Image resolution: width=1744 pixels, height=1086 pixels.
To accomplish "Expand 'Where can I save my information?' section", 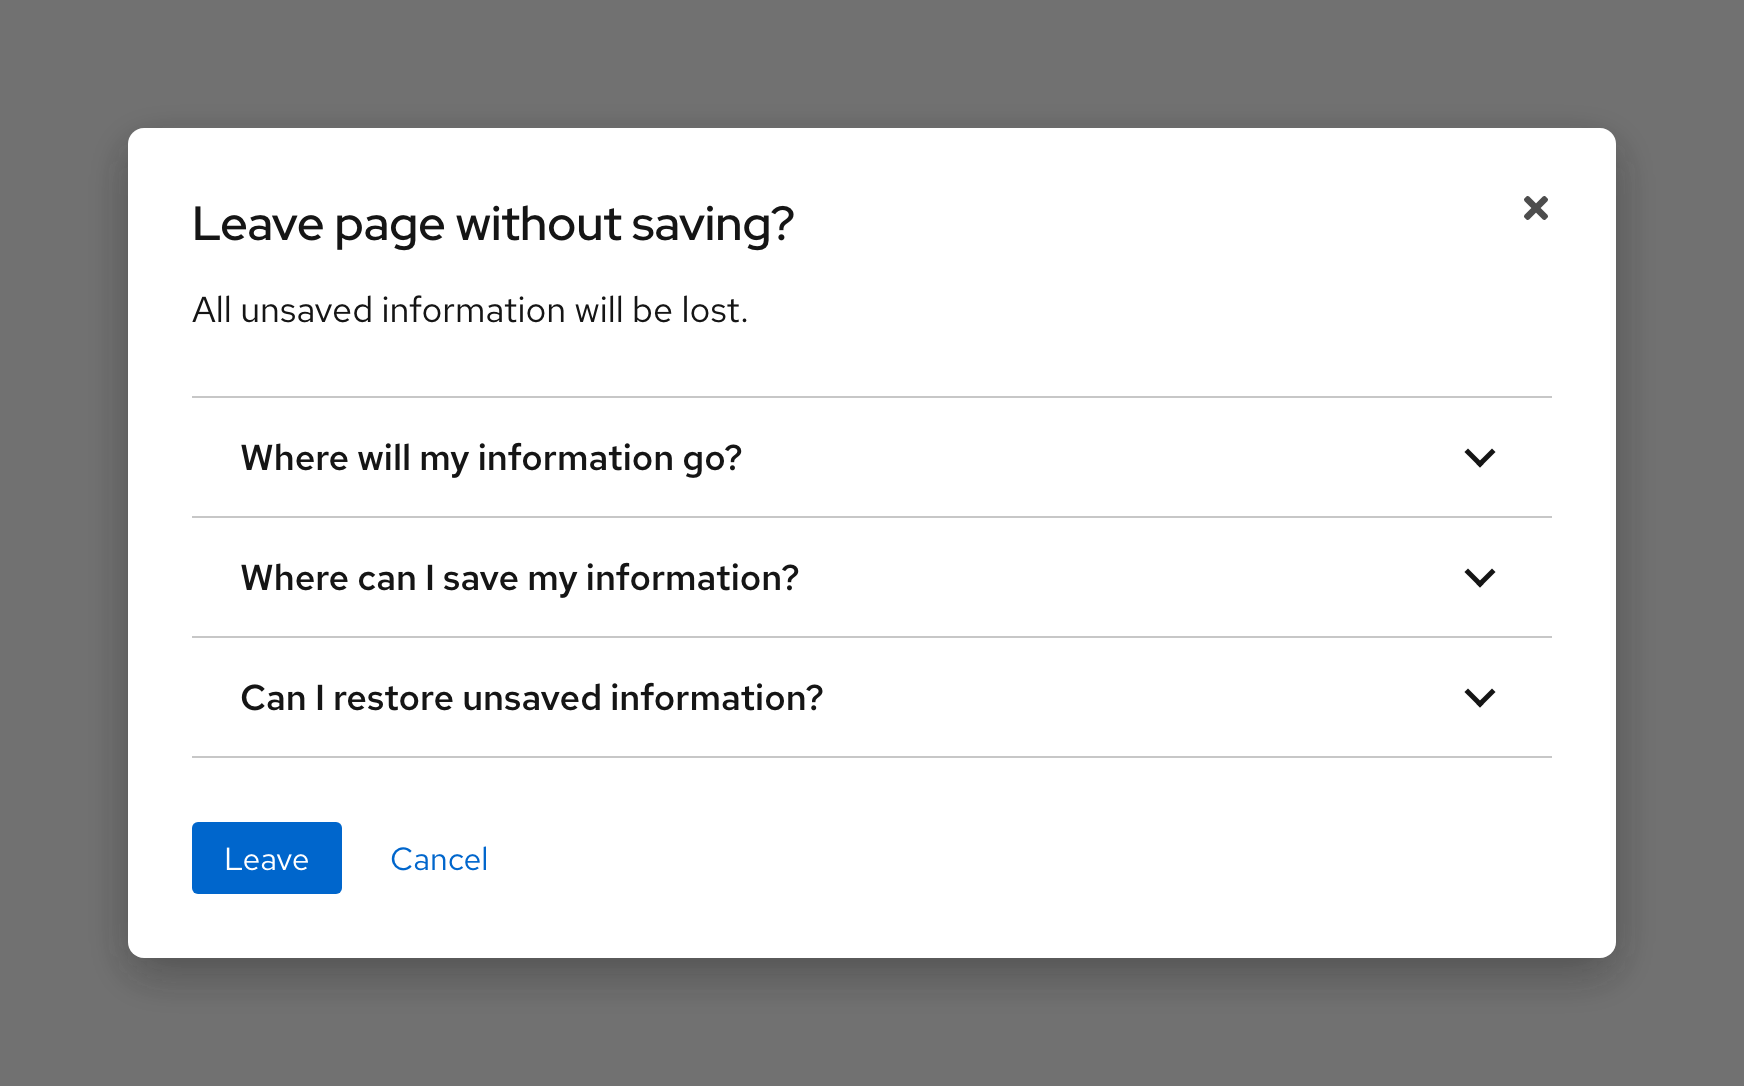I will [519, 578].
